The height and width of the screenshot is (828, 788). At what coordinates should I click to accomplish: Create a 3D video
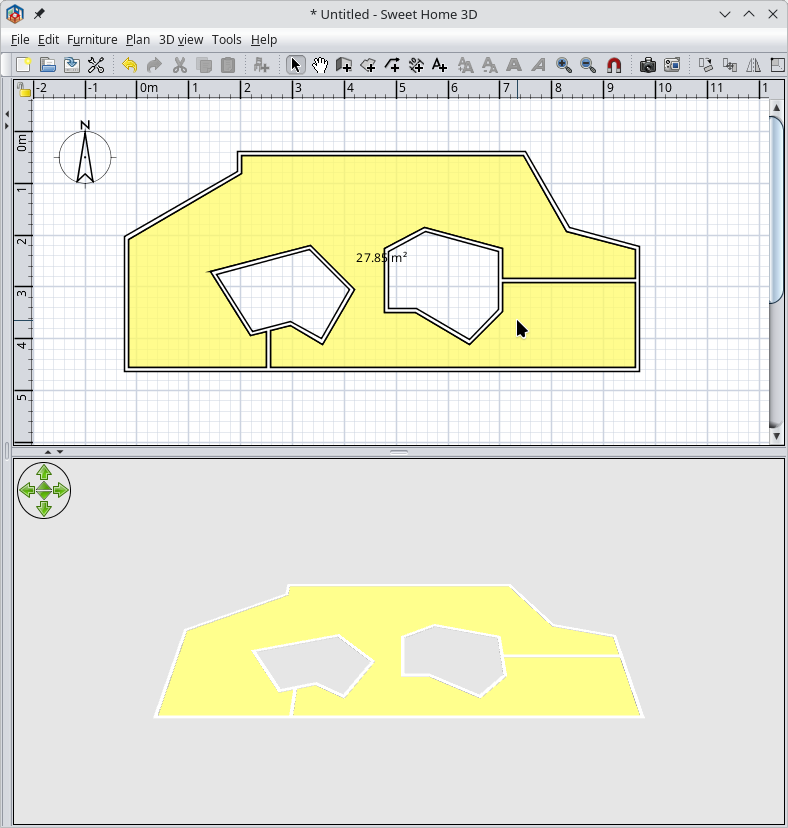pyautogui.click(x=672, y=65)
